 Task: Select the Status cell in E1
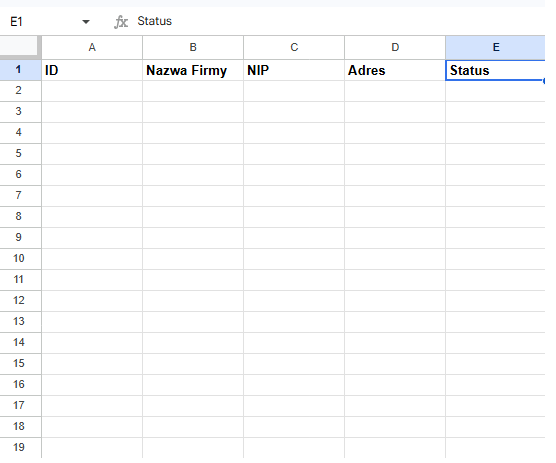coord(495,70)
